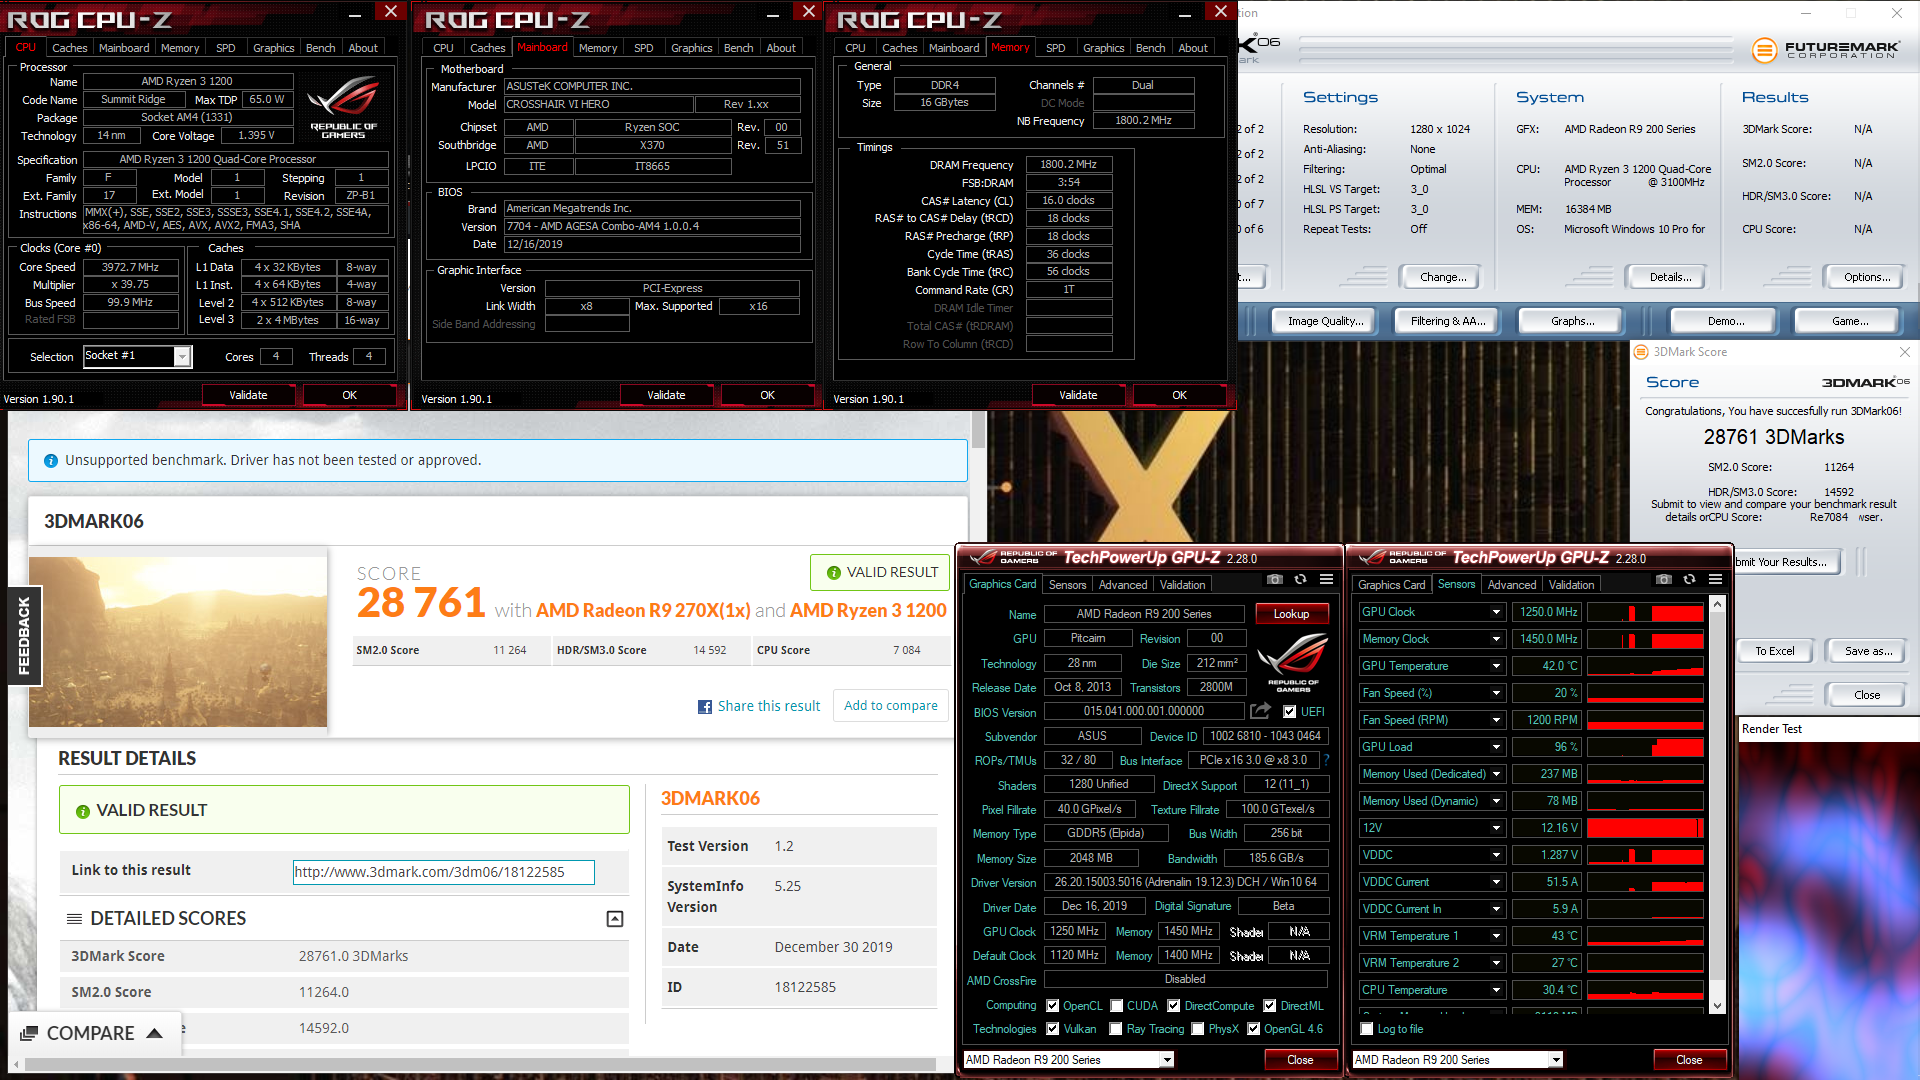This screenshot has height=1080, width=1920.
Task: Open hamburger menu in GPU-Z Sensors window
Action: point(1715,580)
